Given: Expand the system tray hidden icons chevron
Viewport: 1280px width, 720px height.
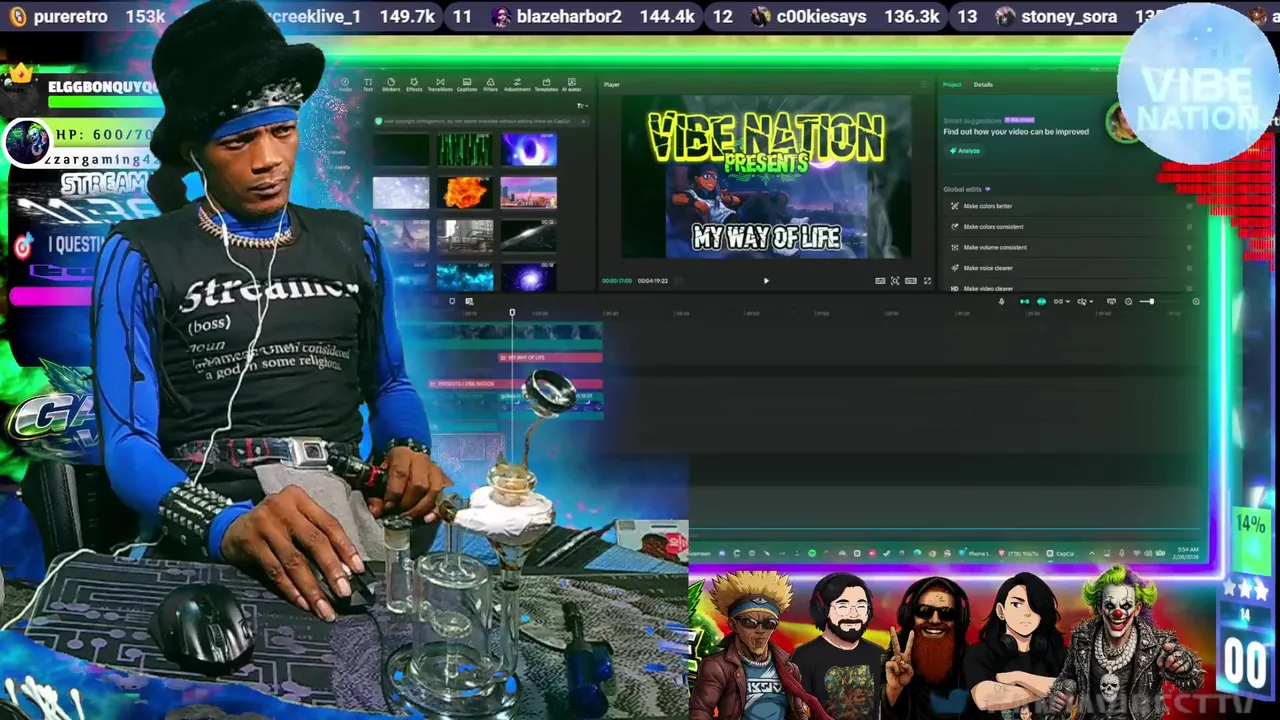Looking at the screenshot, I should pyautogui.click(x=1092, y=553).
